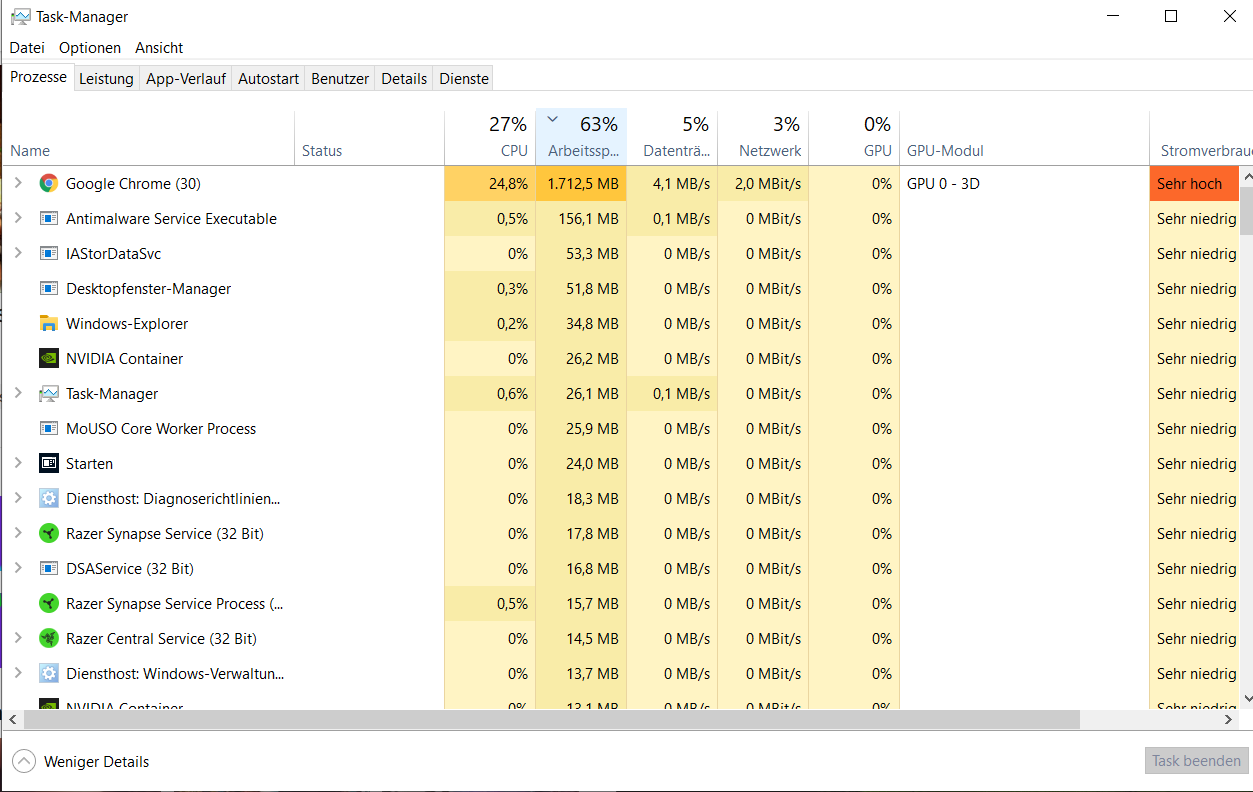Expand the Razer Central Service row
This screenshot has width=1253, height=792.
click(x=17, y=638)
